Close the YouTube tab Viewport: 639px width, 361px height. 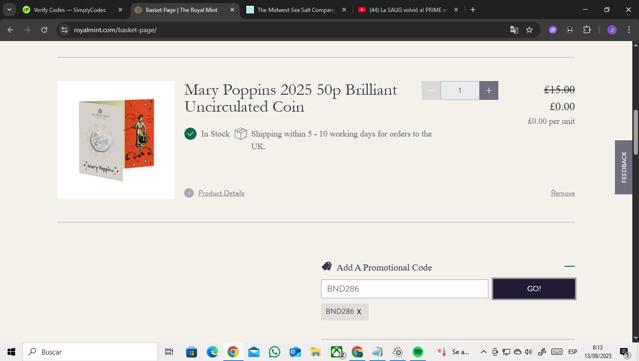click(456, 10)
